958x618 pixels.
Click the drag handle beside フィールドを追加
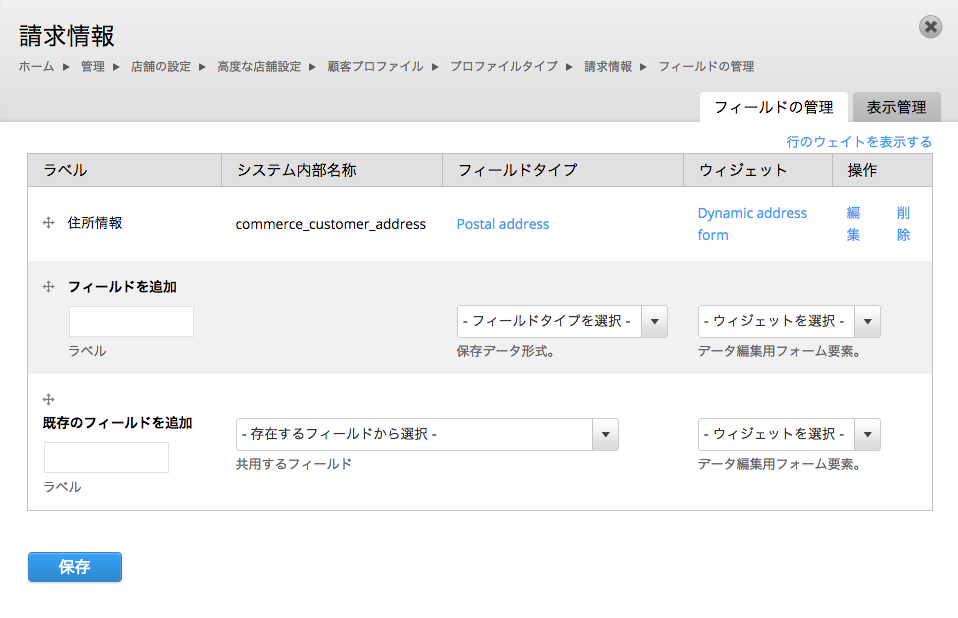47,286
